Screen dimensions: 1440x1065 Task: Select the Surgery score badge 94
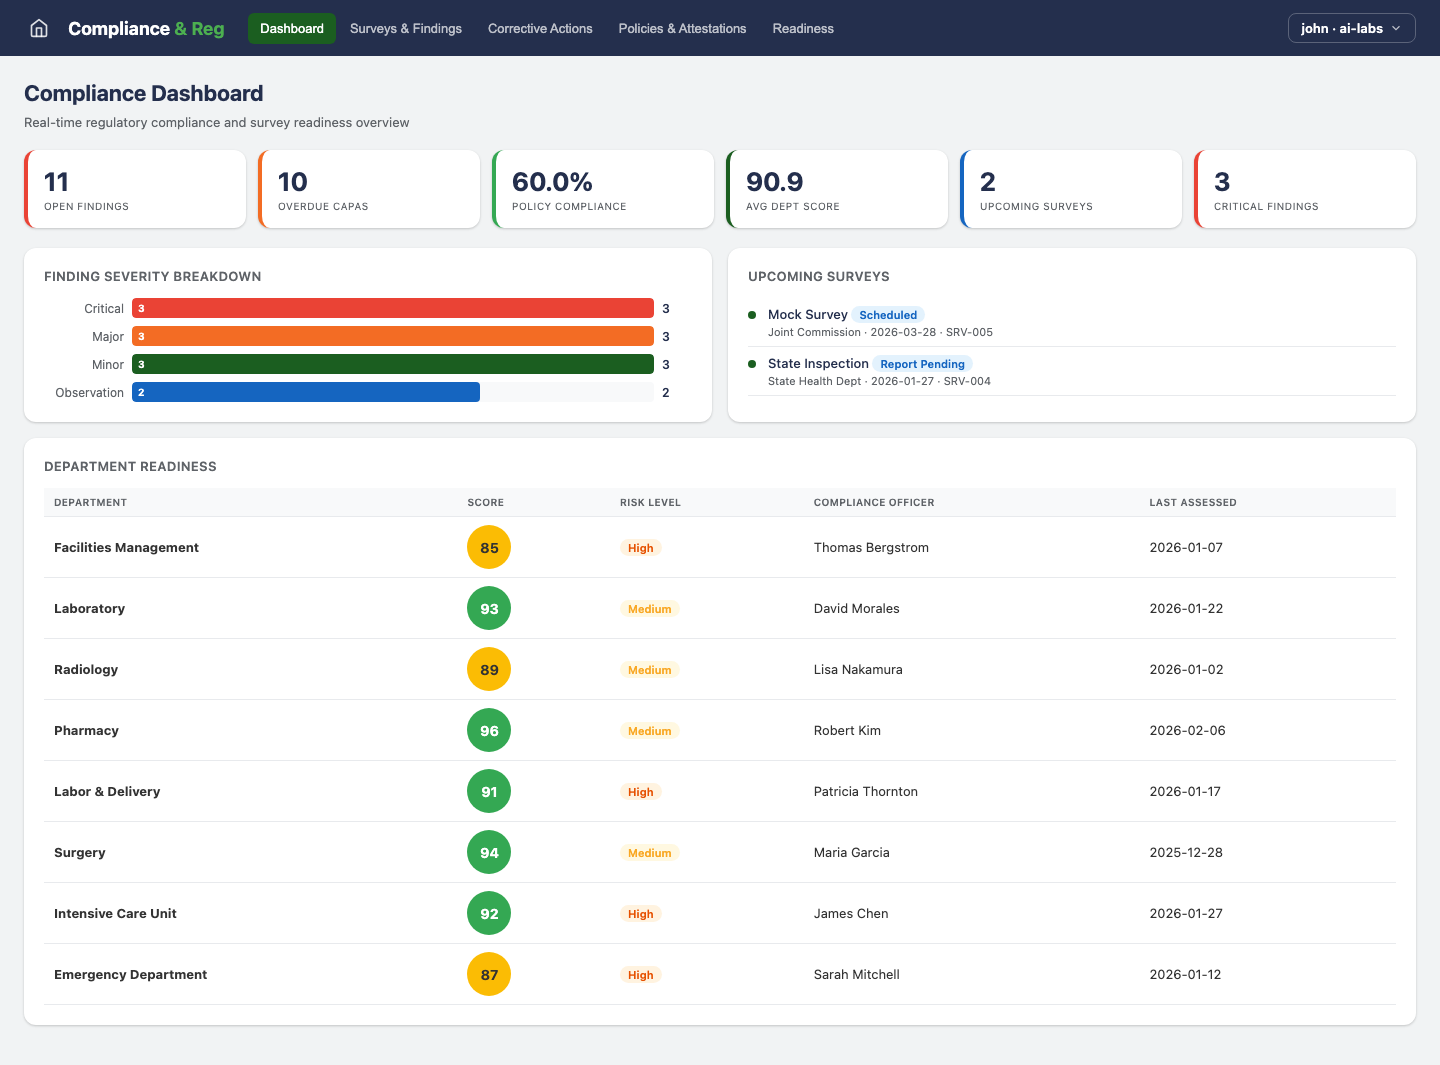click(489, 852)
